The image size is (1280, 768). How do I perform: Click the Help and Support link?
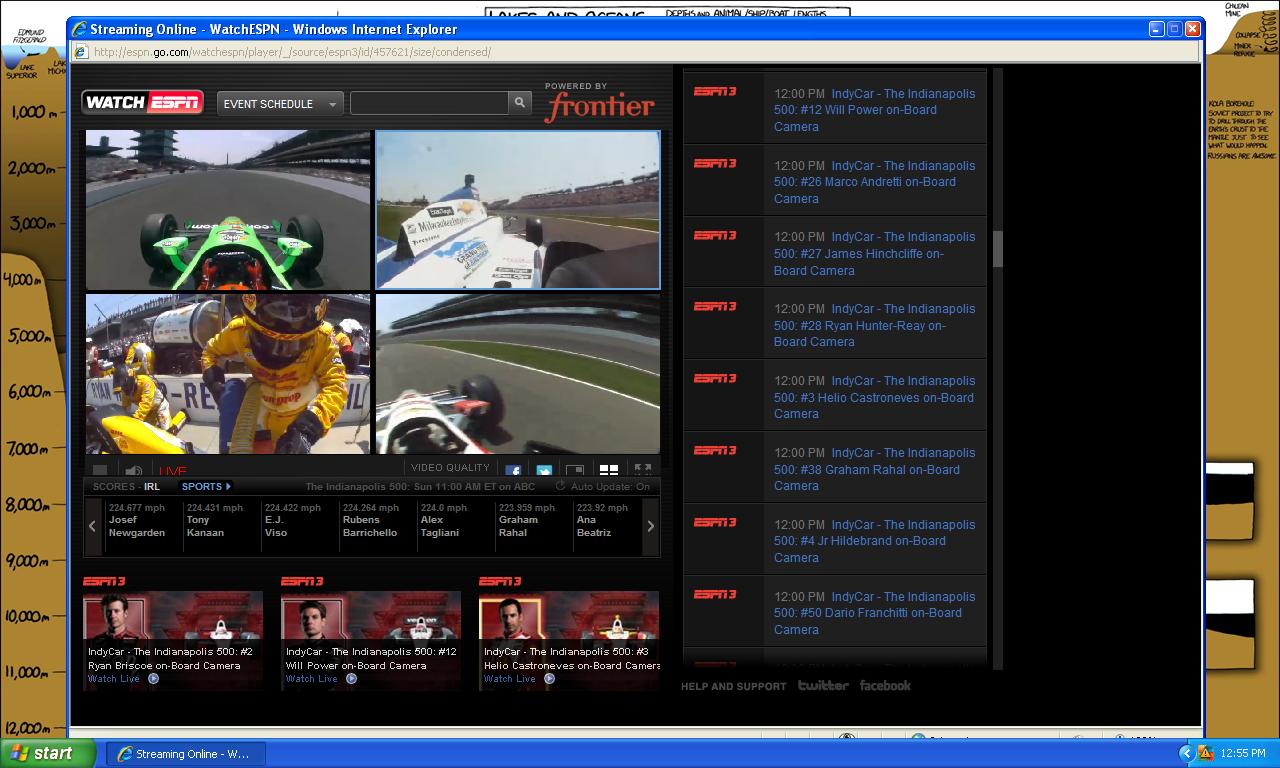[x=734, y=687]
